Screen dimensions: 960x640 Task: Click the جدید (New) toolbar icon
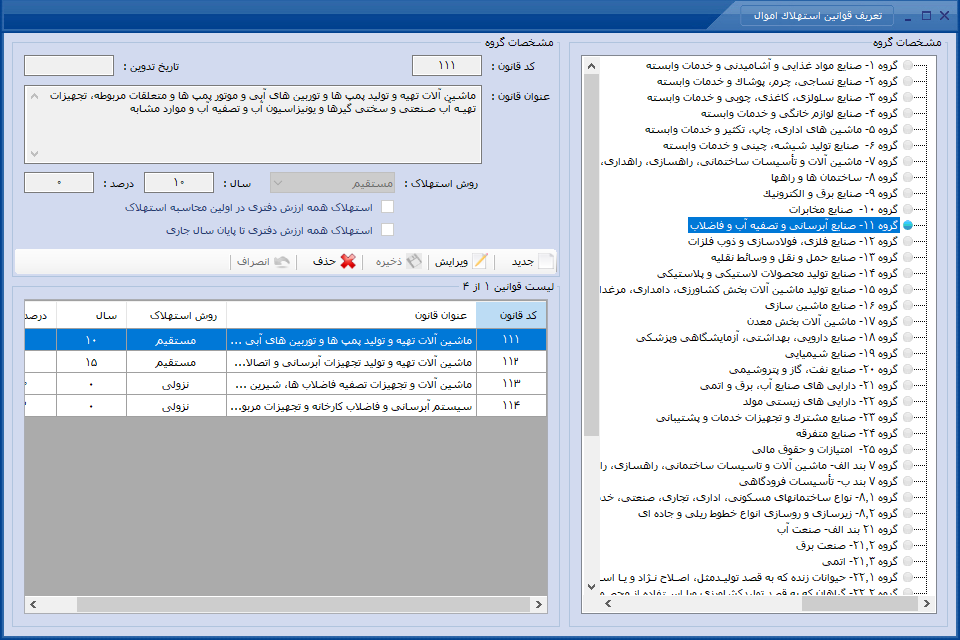(x=546, y=262)
